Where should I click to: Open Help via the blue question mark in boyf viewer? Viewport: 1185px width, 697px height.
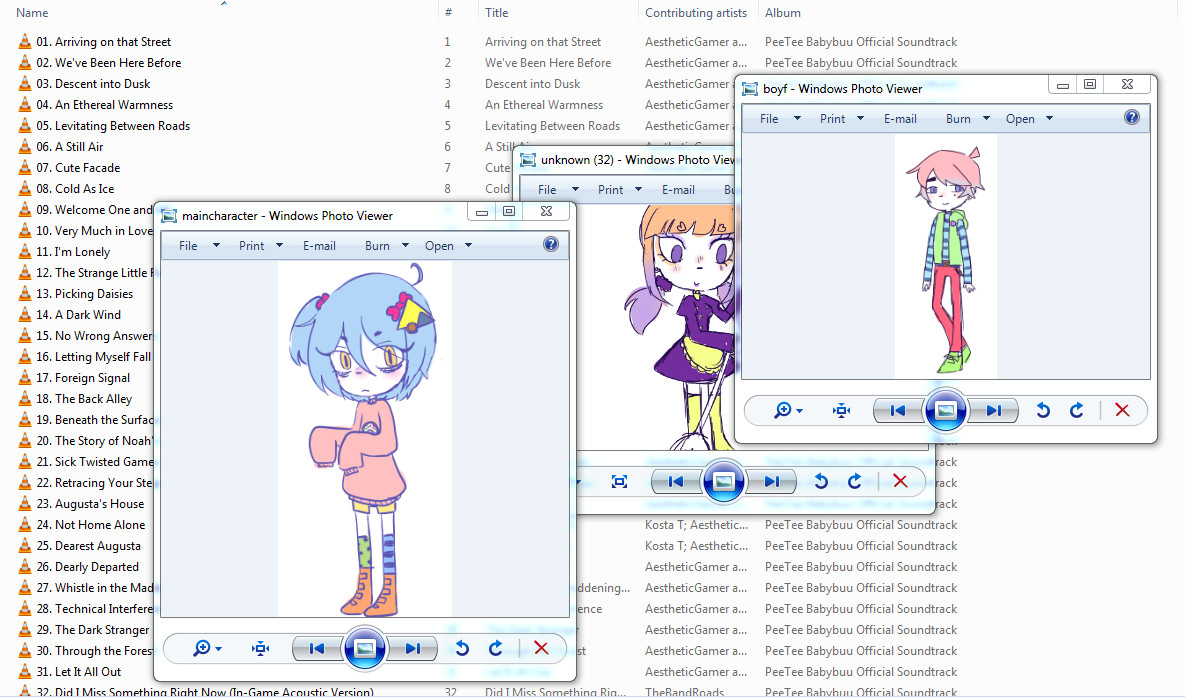1132,117
